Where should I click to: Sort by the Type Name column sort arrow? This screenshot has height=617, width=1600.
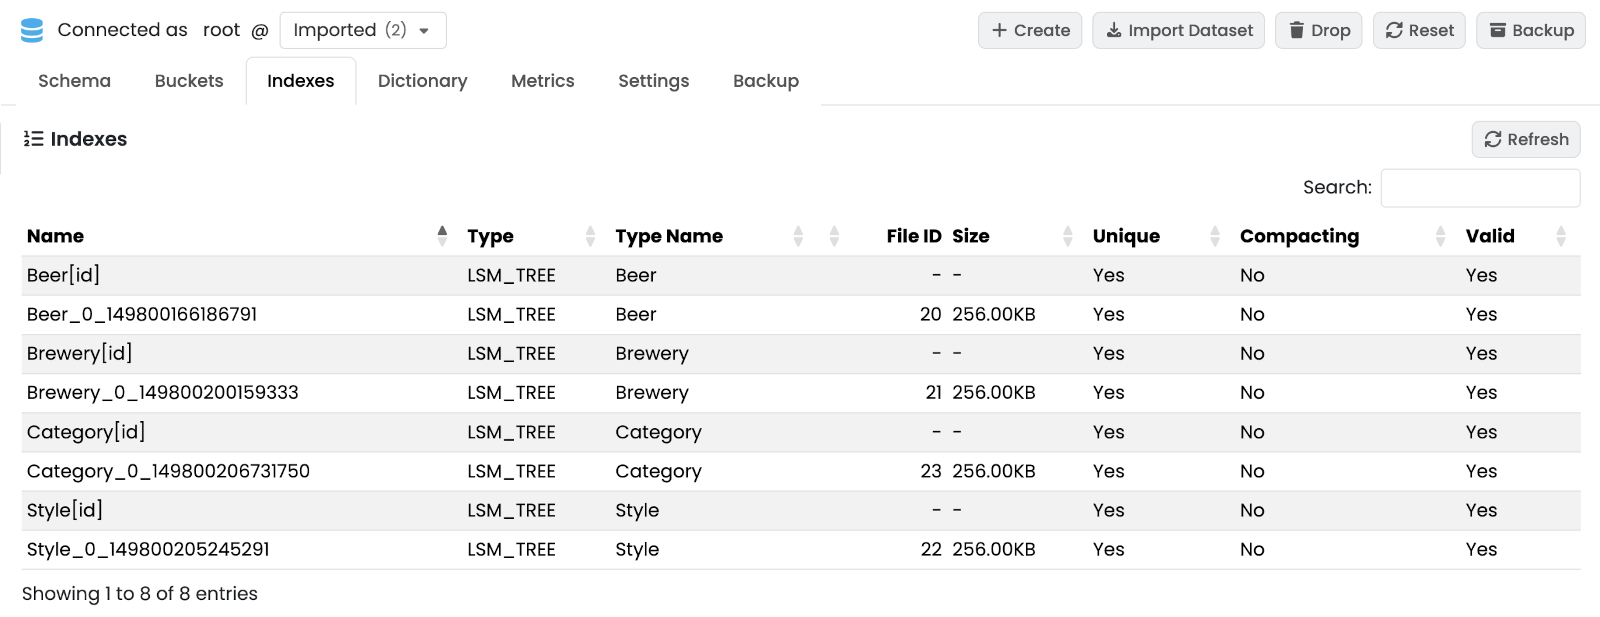pyautogui.click(x=798, y=236)
